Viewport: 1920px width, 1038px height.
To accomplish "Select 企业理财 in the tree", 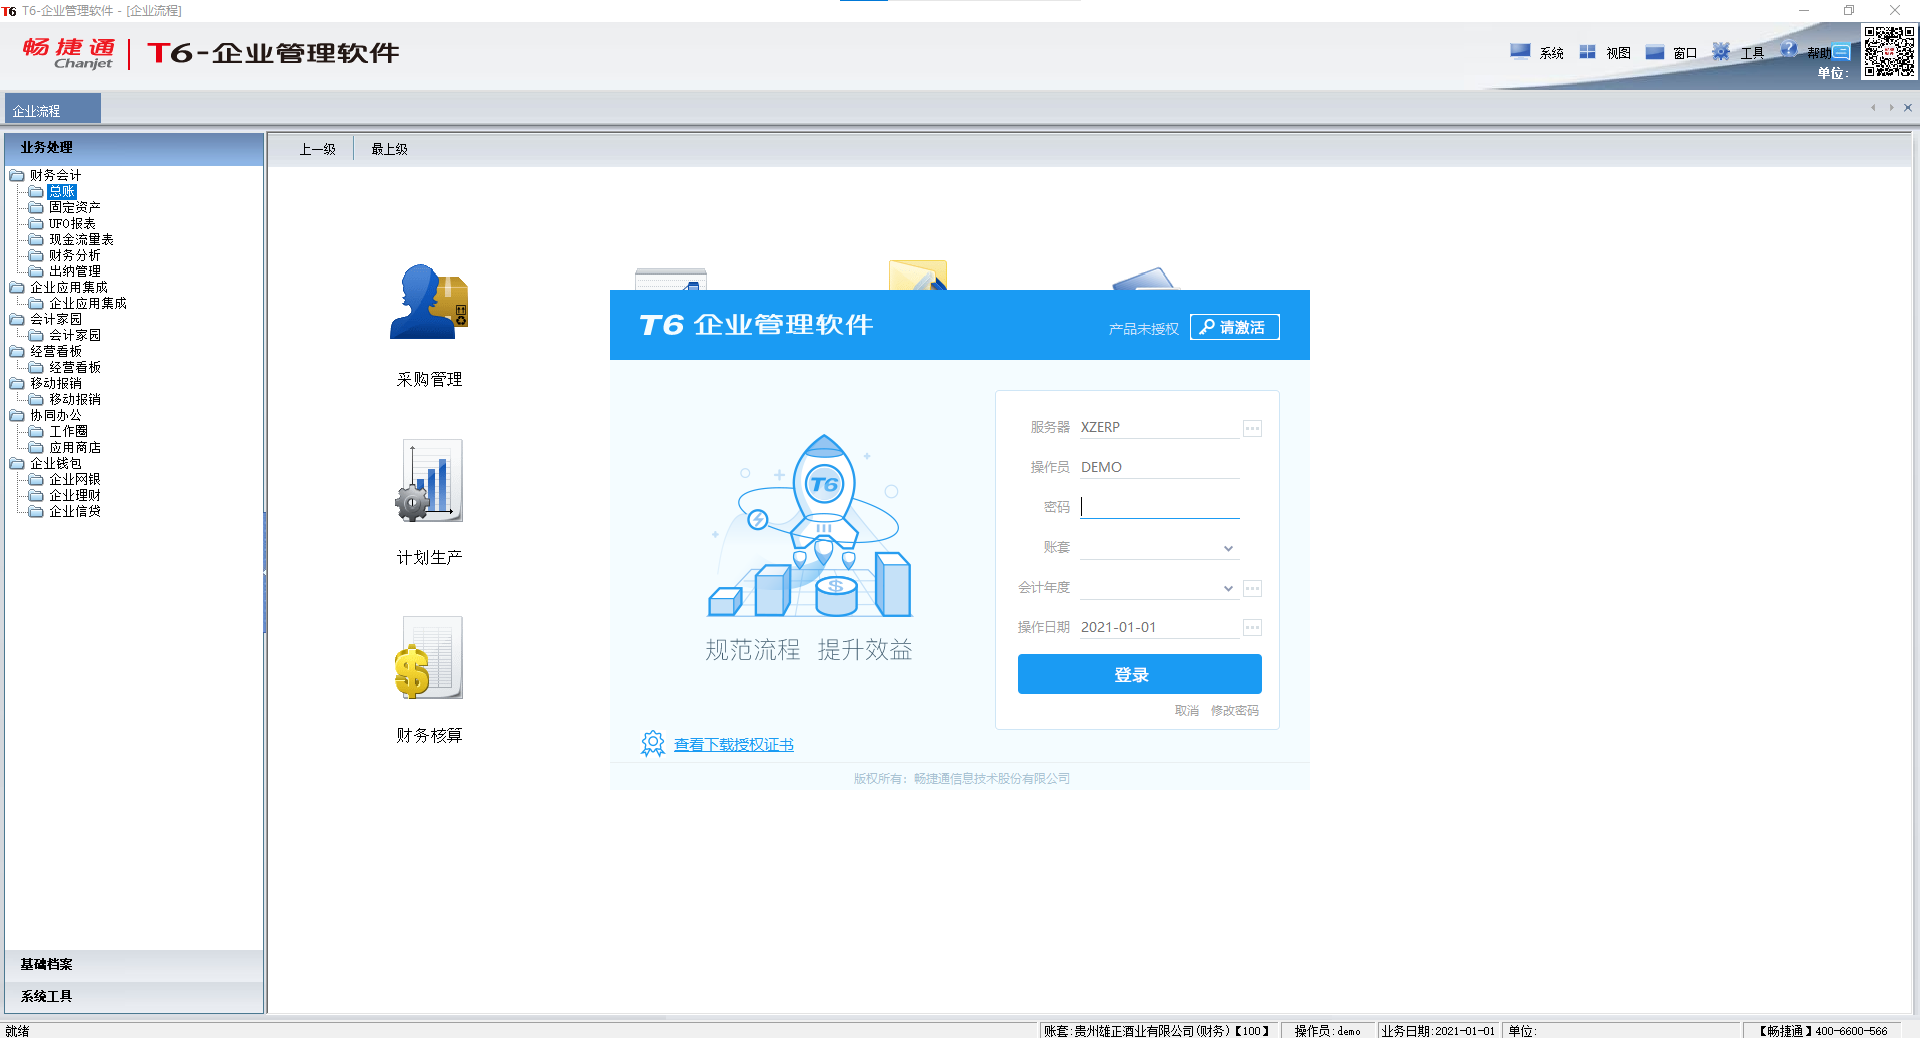I will tap(75, 495).
